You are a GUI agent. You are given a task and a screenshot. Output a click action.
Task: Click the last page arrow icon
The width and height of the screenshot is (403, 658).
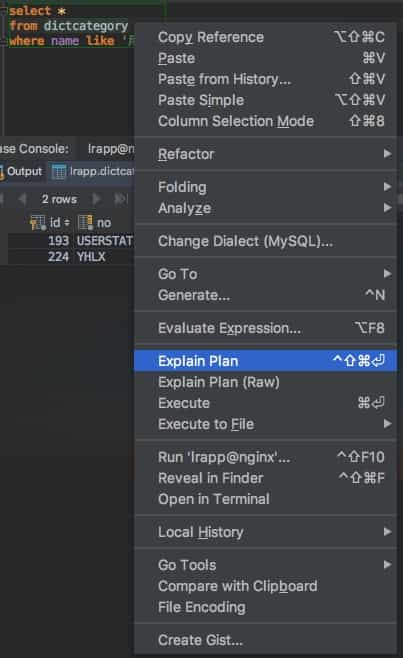tap(120, 199)
